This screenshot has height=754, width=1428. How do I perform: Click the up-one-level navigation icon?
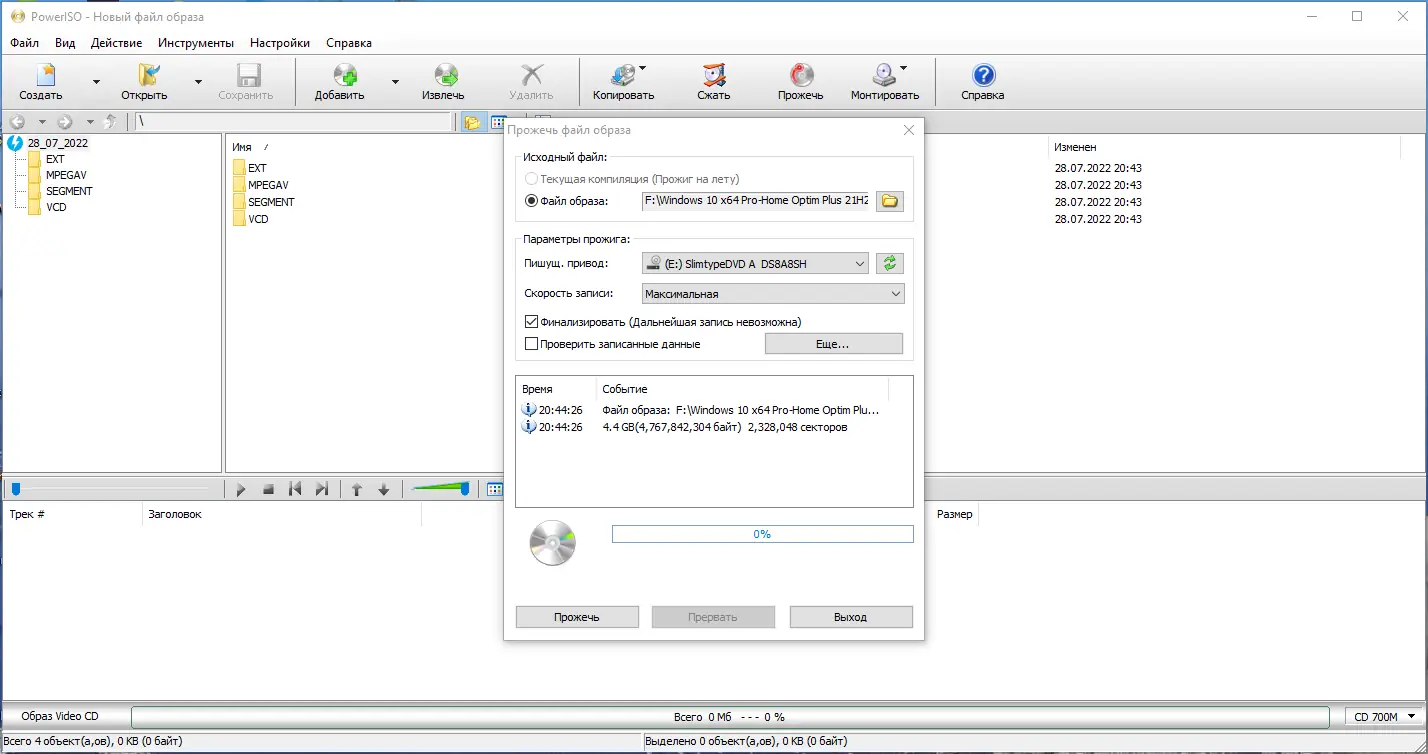(x=111, y=122)
